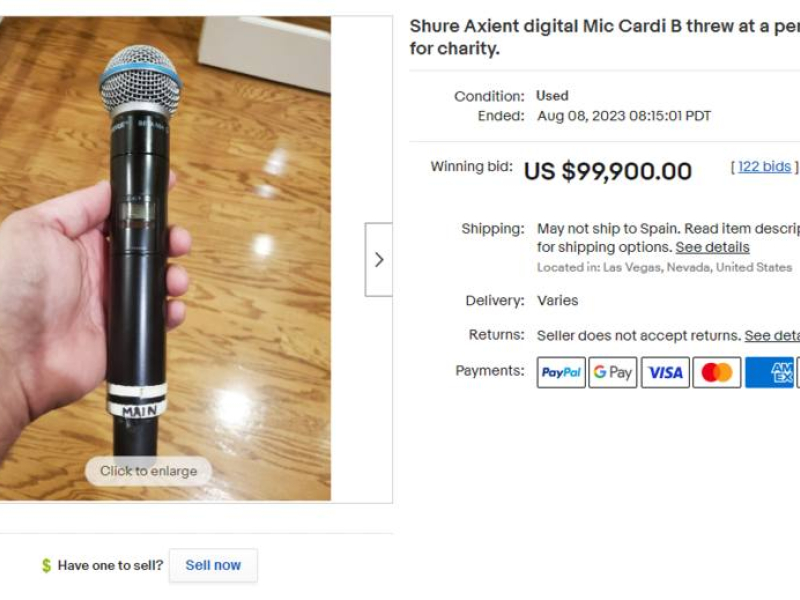Click the PayPal payment icon
Screen dimensions: 800x600
561,373
